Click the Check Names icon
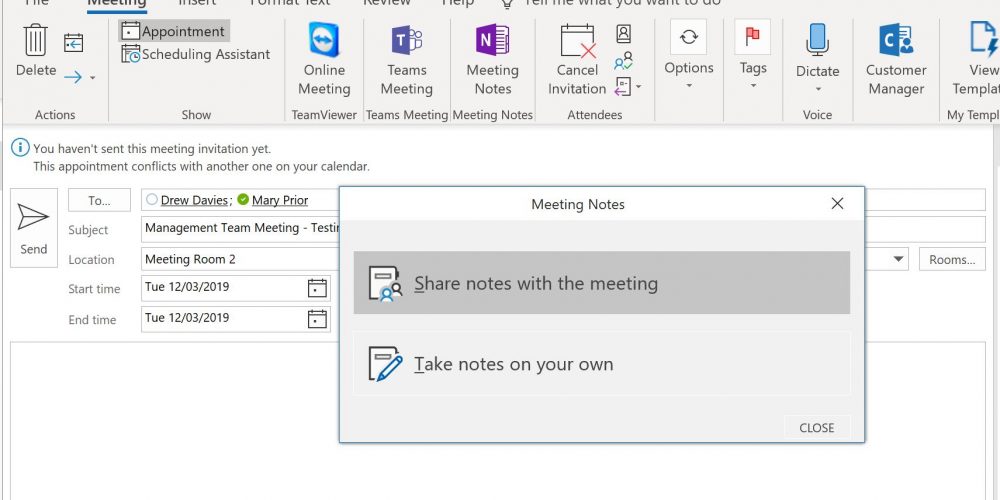The height and width of the screenshot is (500, 1000). tap(624, 61)
